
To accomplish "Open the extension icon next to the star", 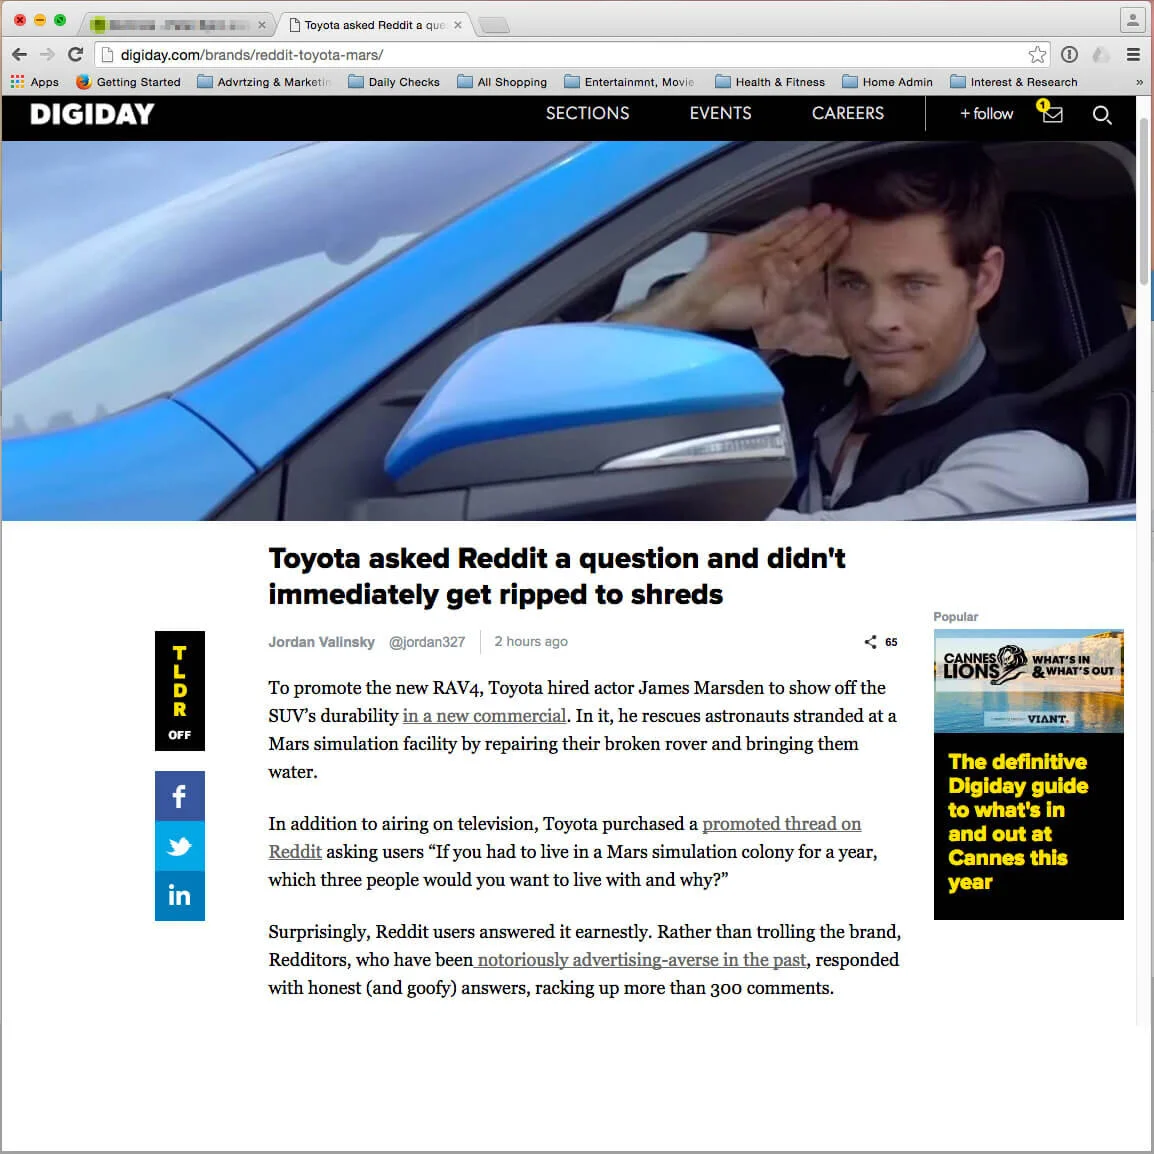I will (x=1069, y=54).
